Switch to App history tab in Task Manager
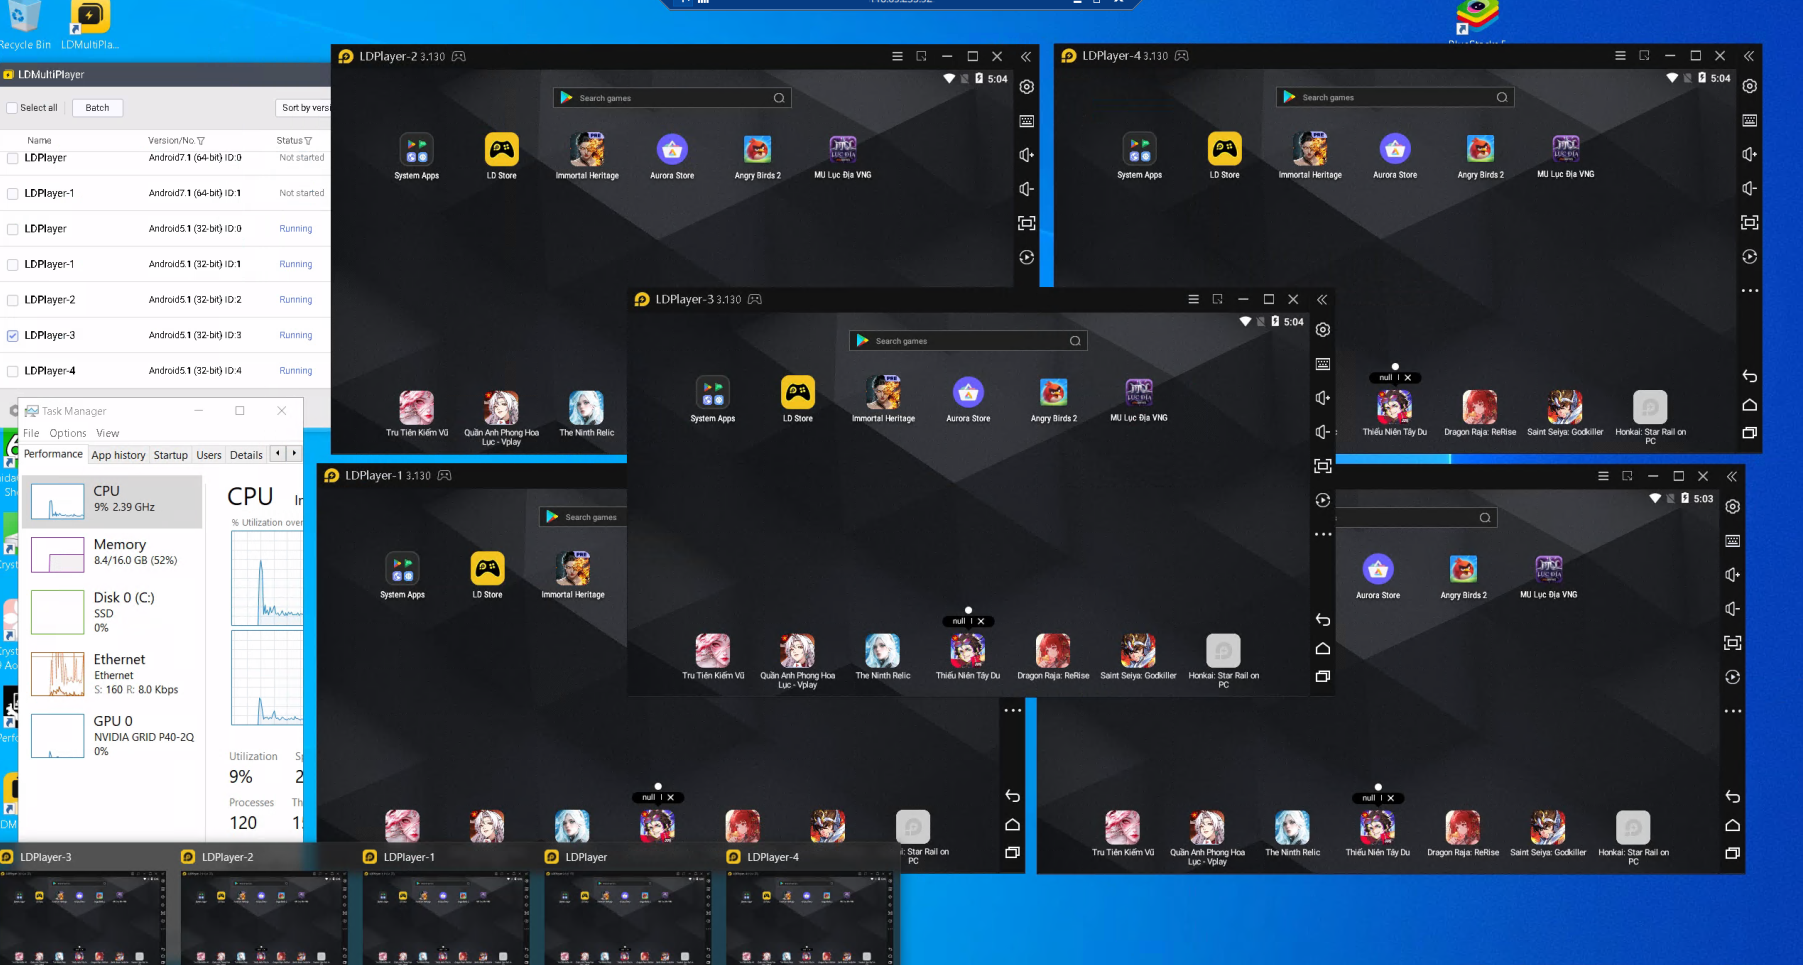1803x965 pixels. [118, 455]
